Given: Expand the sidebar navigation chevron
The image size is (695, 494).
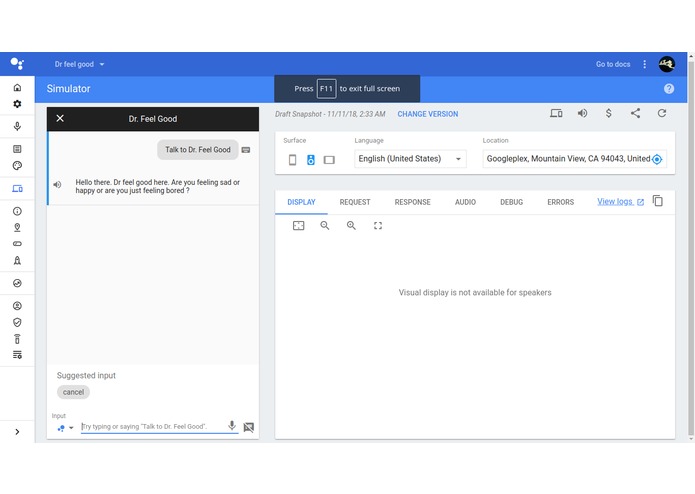Looking at the screenshot, I should tap(17, 432).
